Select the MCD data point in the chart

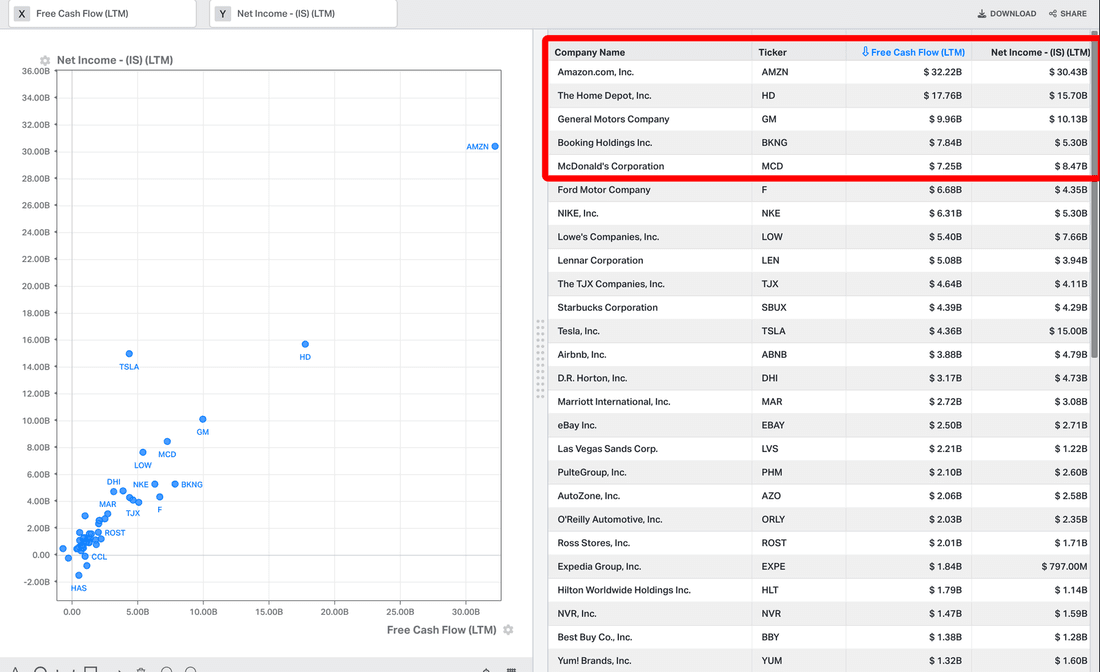(x=167, y=442)
